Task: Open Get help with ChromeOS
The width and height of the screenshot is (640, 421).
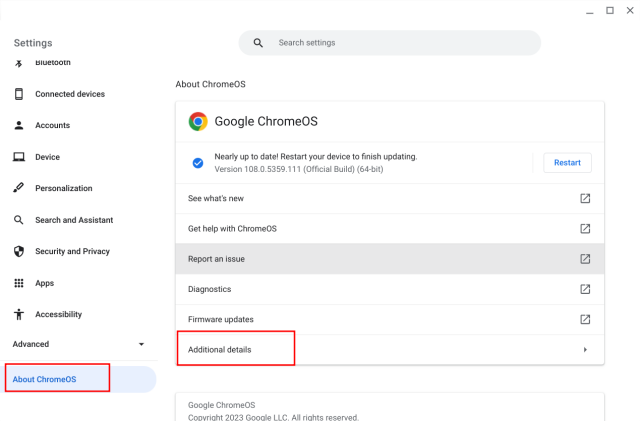Action: 390,229
